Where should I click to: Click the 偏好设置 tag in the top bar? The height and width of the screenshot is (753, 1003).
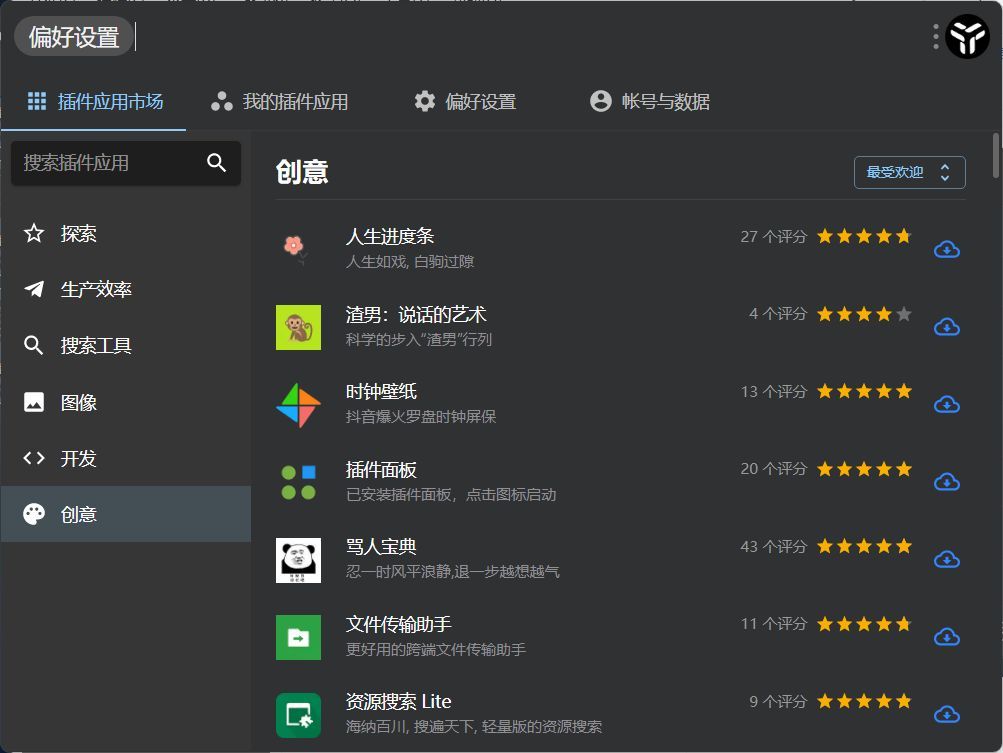[x=74, y=36]
